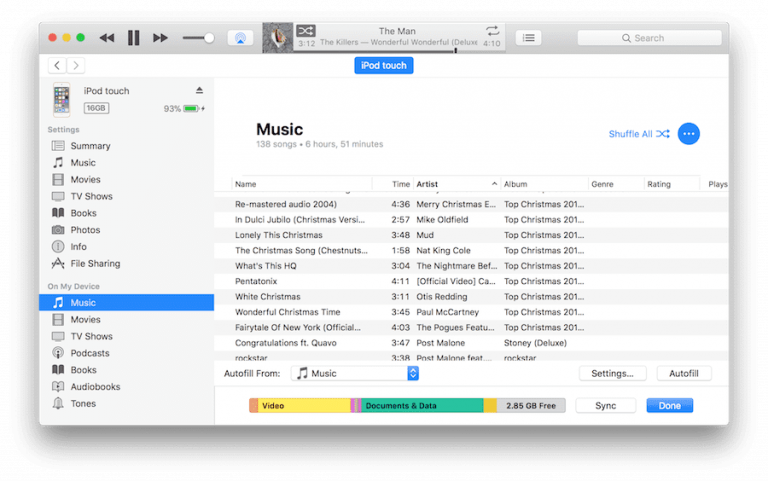Click the Autofill button
The height and width of the screenshot is (481, 768).
(x=684, y=373)
